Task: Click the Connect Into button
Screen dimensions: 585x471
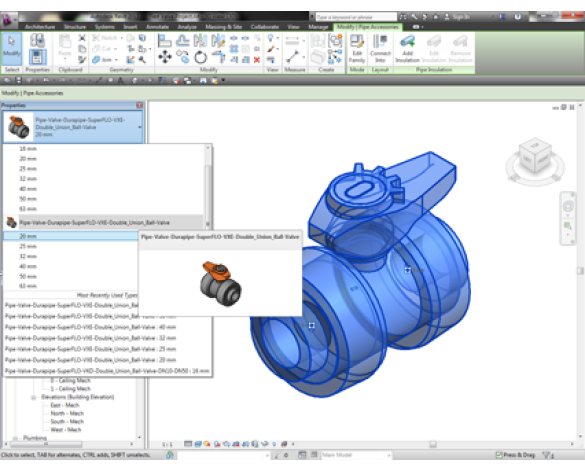Action: 380,49
